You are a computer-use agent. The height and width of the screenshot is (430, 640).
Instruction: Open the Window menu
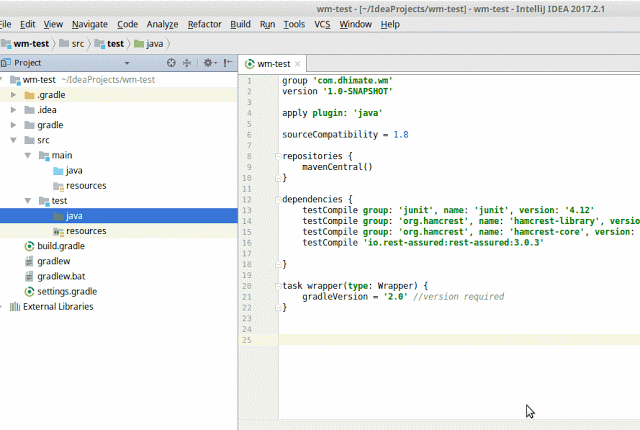click(x=356, y=24)
